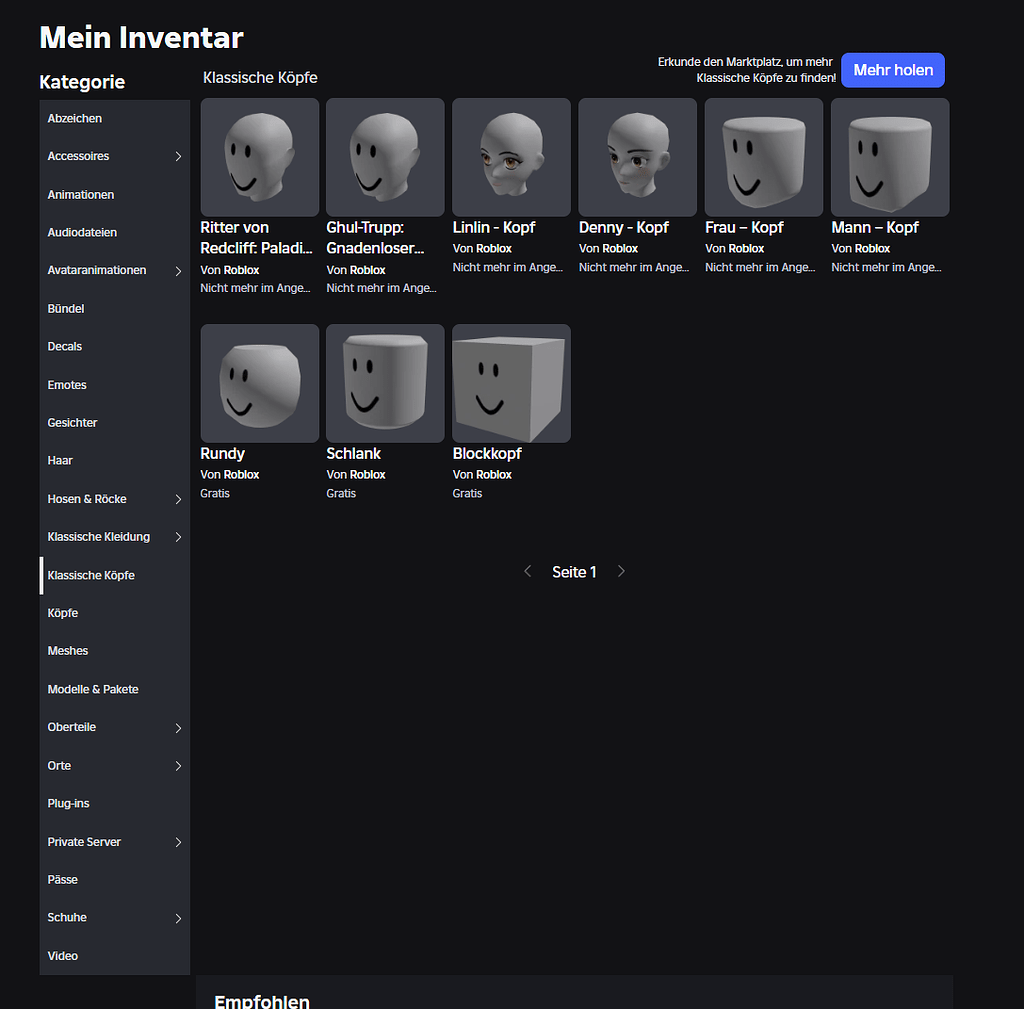Click the Seite 1 page indicator
Viewport: 1024px width, 1009px height.
point(574,571)
